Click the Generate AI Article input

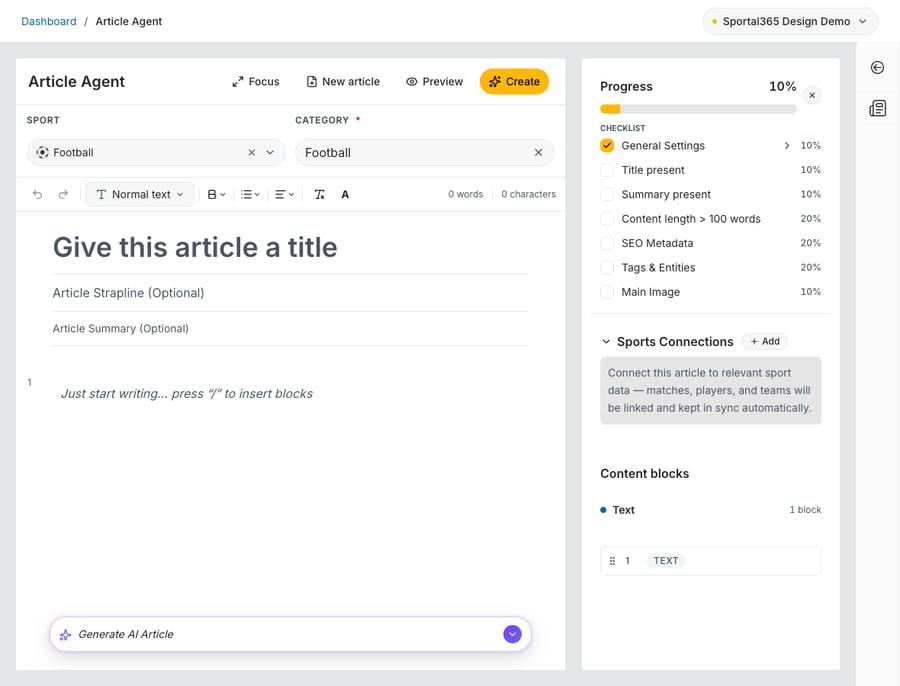point(290,634)
